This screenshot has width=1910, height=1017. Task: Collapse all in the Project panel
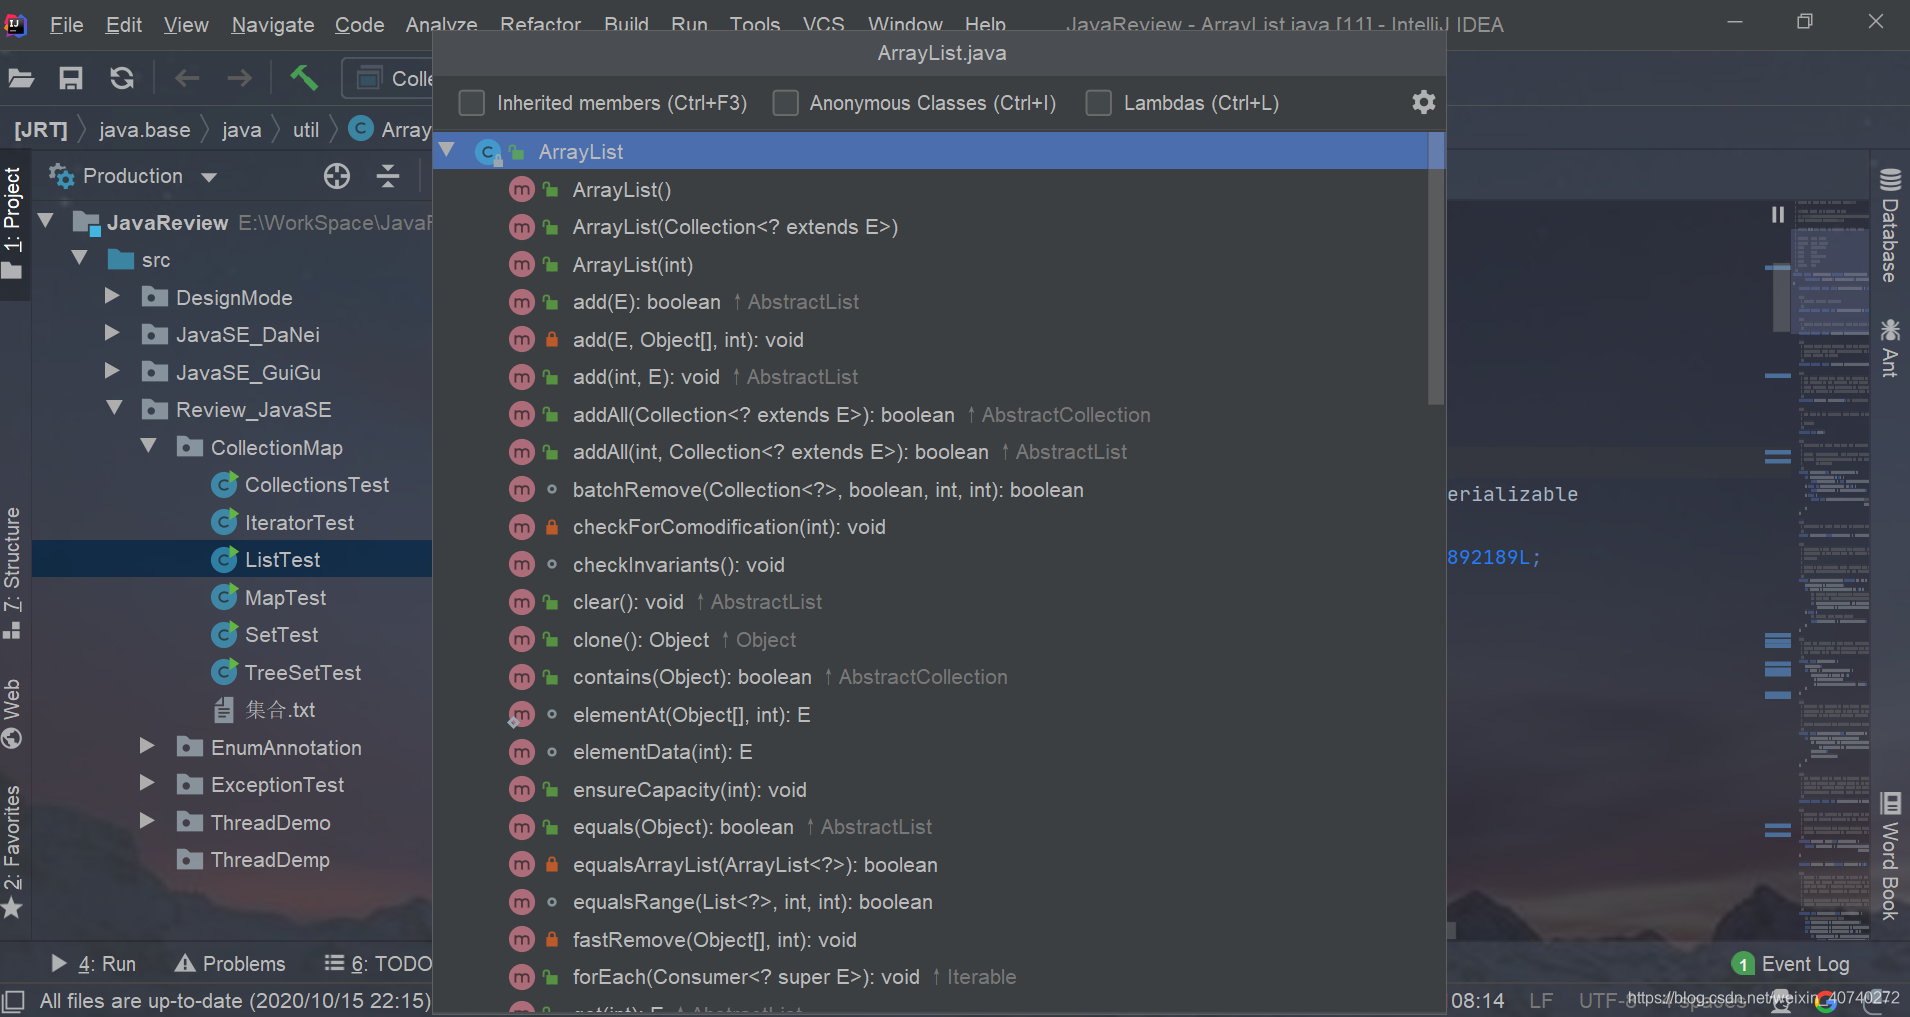[x=388, y=177]
